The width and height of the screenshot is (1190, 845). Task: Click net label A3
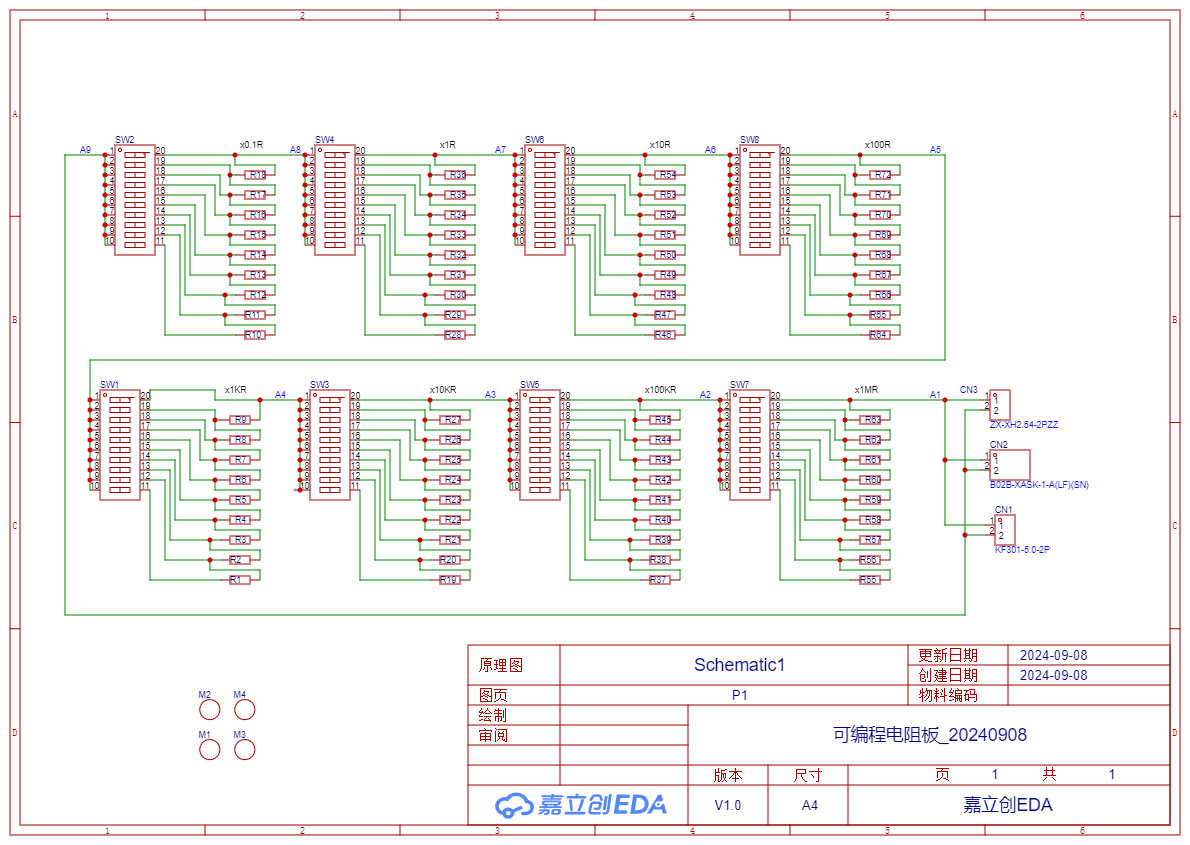[490, 395]
